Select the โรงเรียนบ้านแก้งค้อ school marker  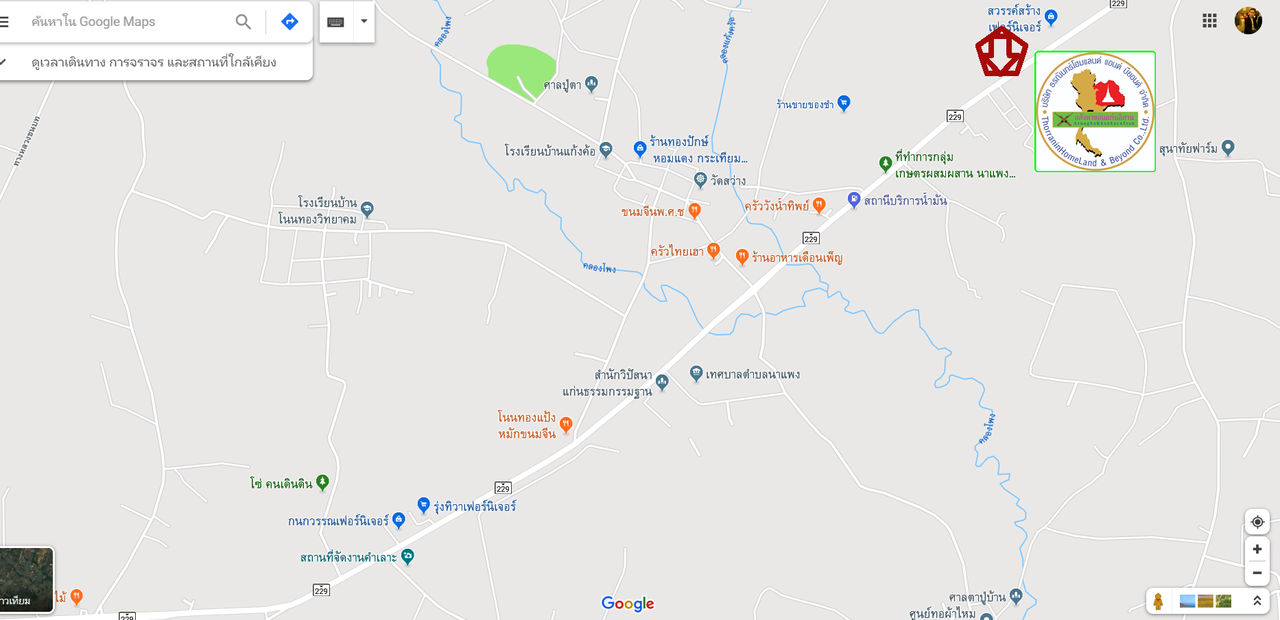(x=606, y=151)
